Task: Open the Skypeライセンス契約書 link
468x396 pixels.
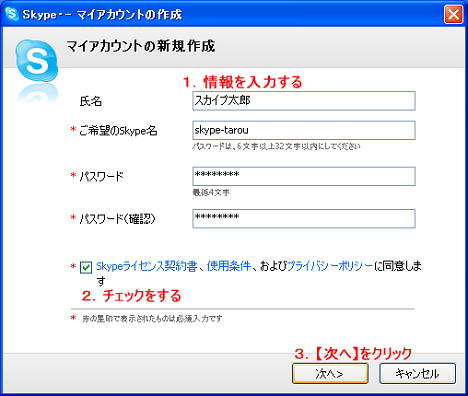Action: point(147,266)
